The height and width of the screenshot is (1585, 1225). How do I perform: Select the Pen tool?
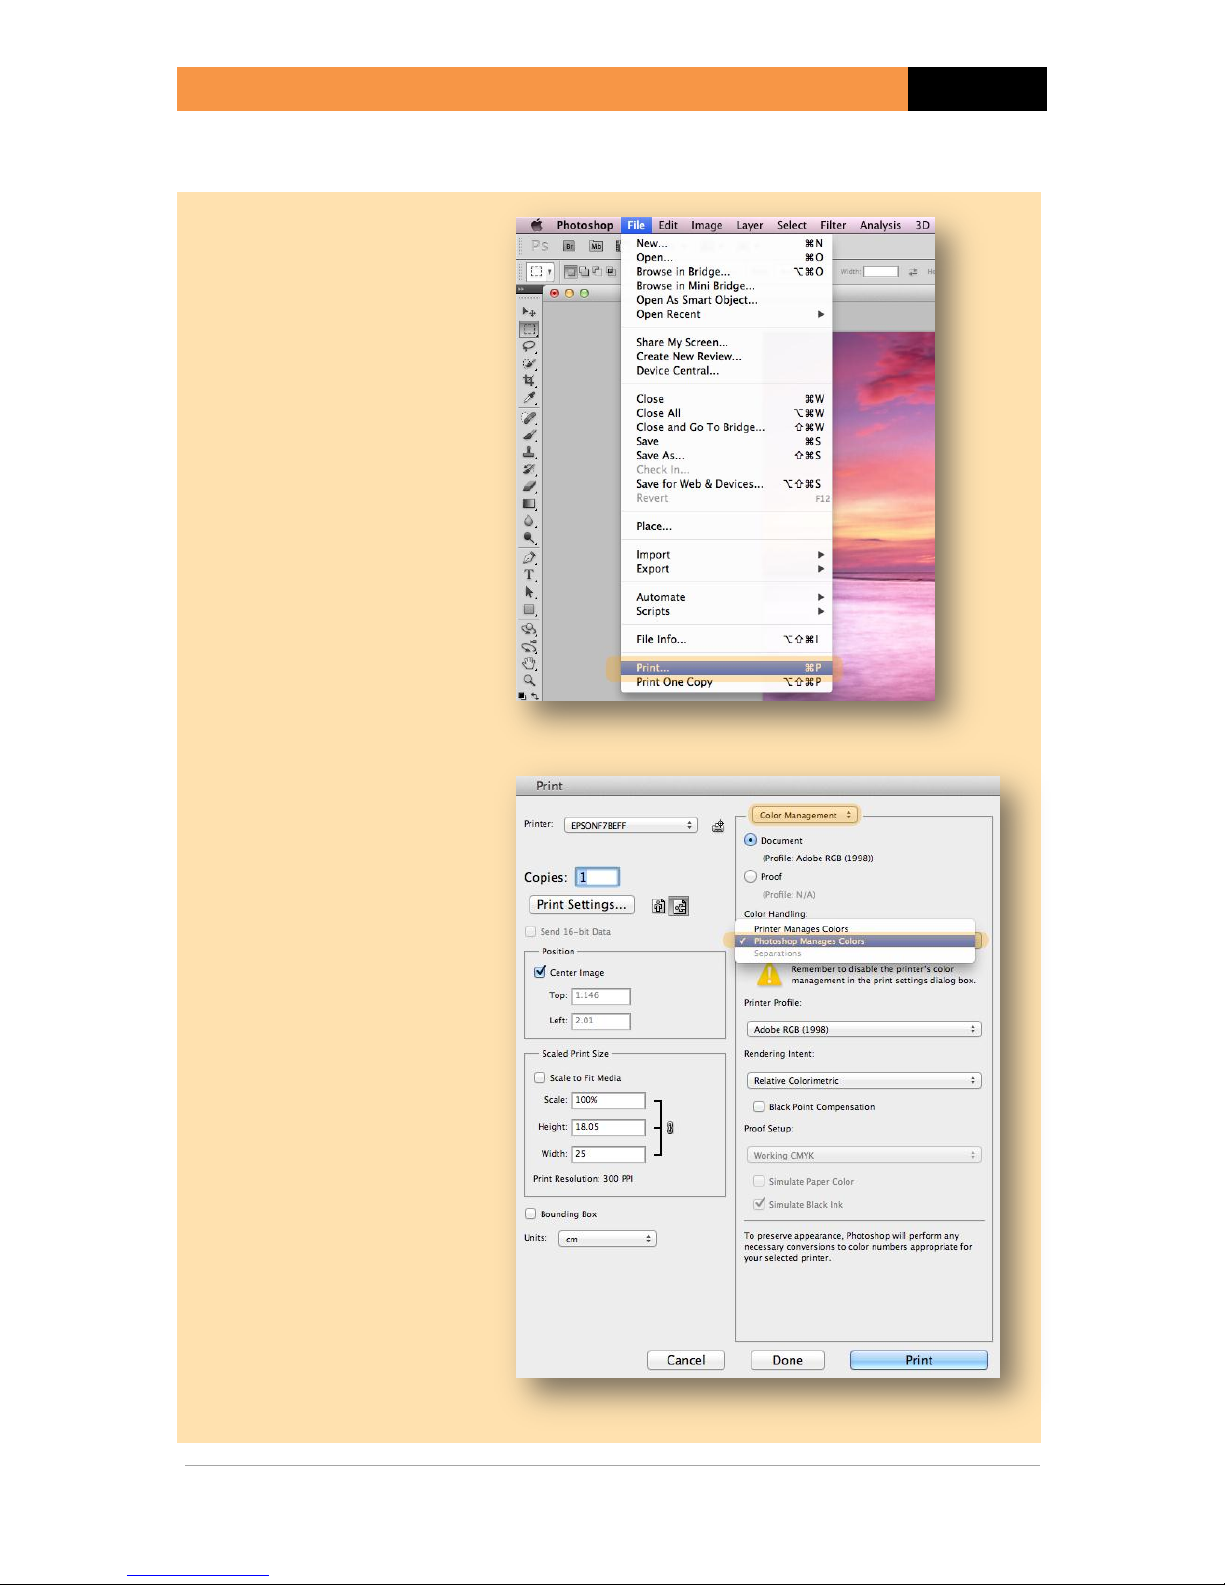tap(529, 558)
